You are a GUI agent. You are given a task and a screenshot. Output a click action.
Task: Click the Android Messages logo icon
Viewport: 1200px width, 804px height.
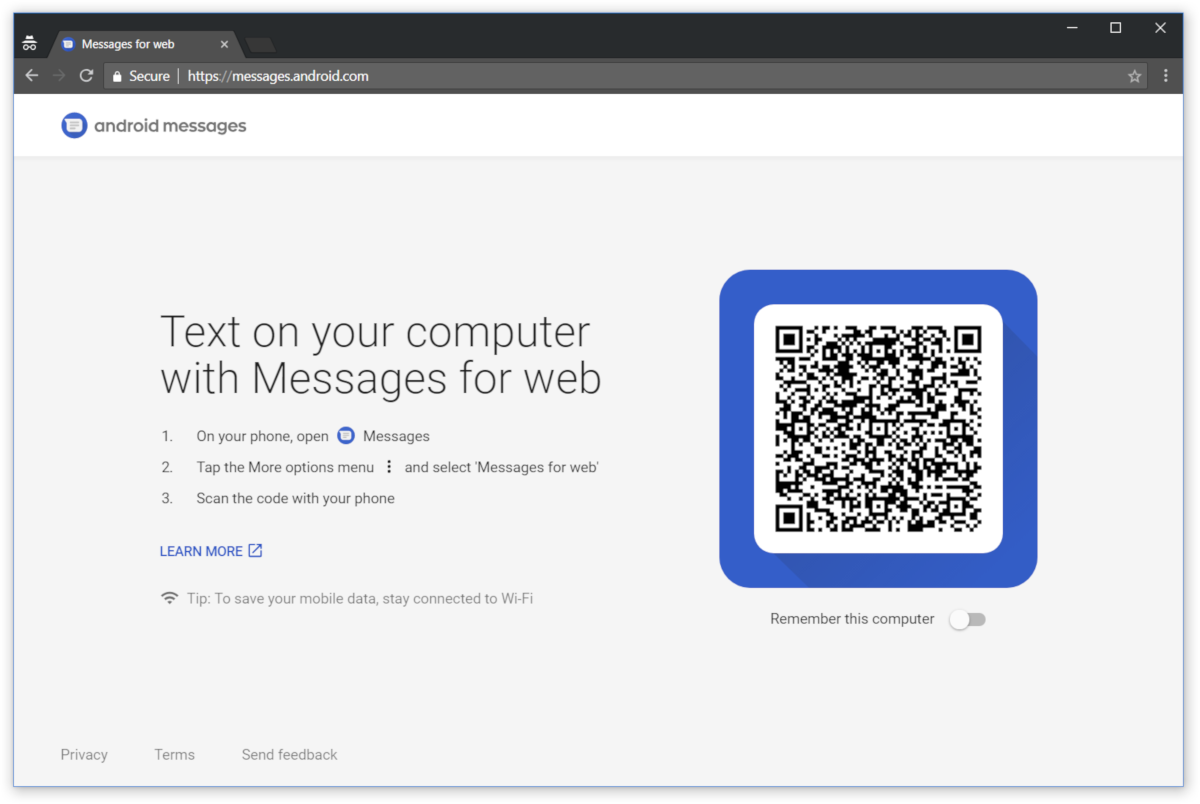click(74, 126)
